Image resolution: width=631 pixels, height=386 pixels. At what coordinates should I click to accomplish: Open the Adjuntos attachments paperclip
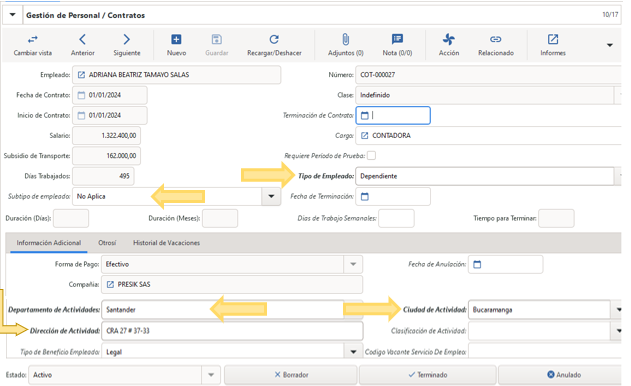click(x=345, y=39)
